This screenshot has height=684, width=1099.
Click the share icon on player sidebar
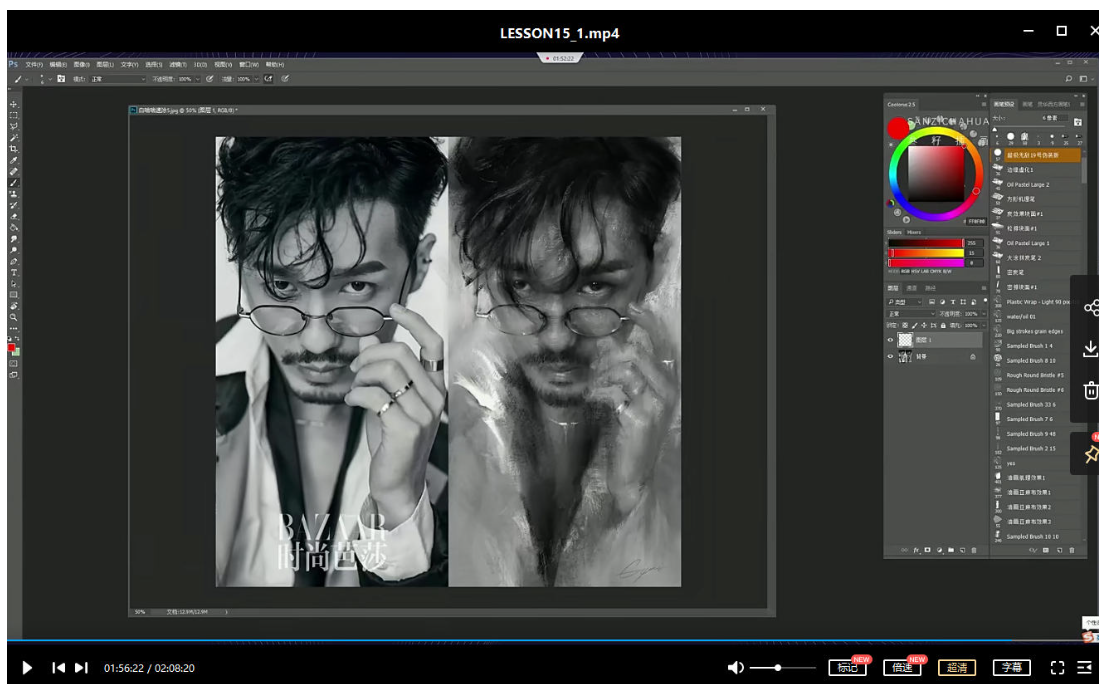[x=1091, y=308]
